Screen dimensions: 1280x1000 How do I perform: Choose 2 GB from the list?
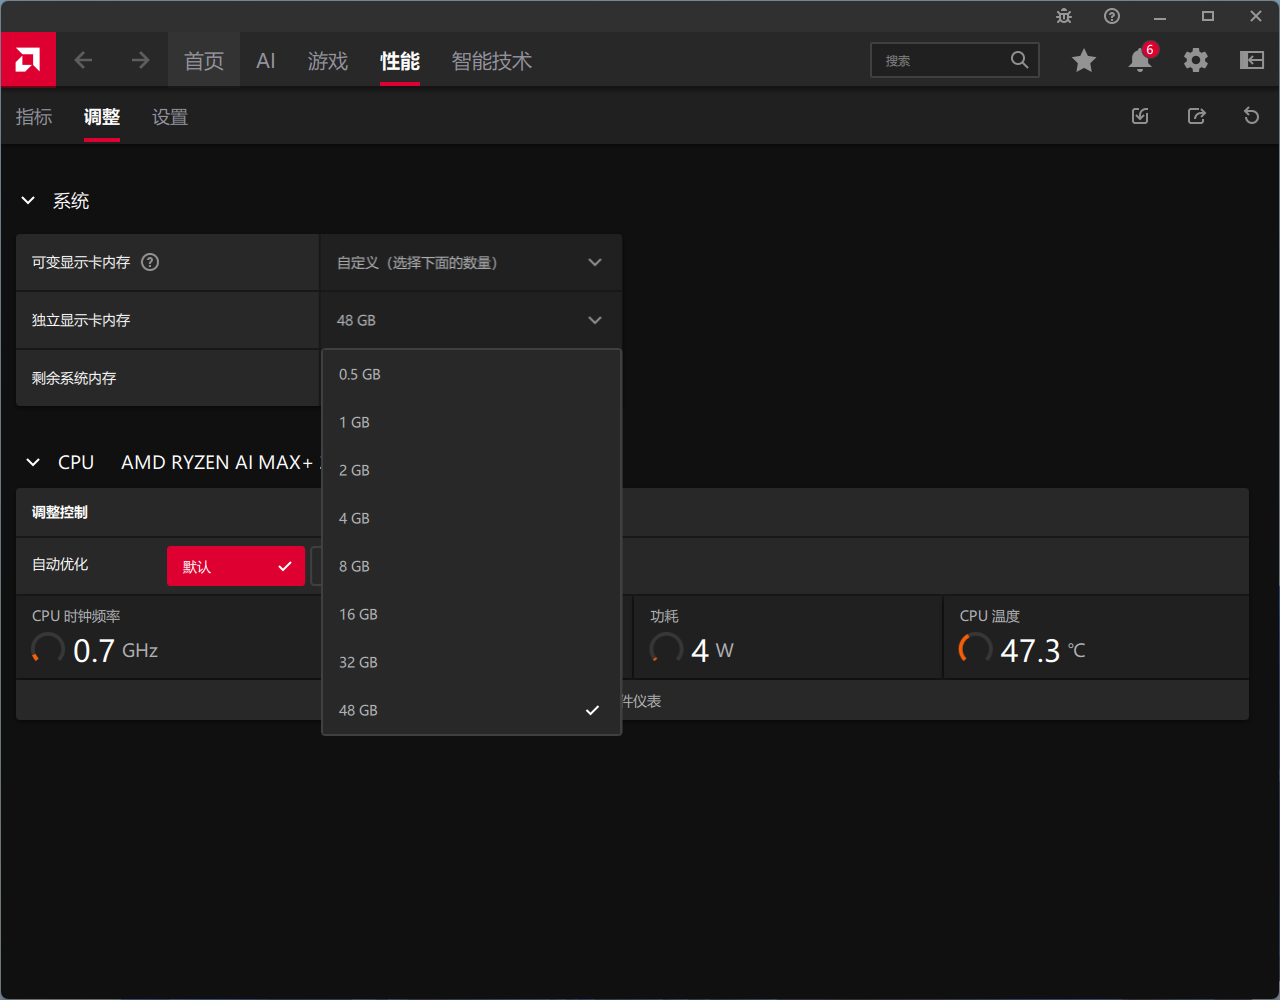471,470
